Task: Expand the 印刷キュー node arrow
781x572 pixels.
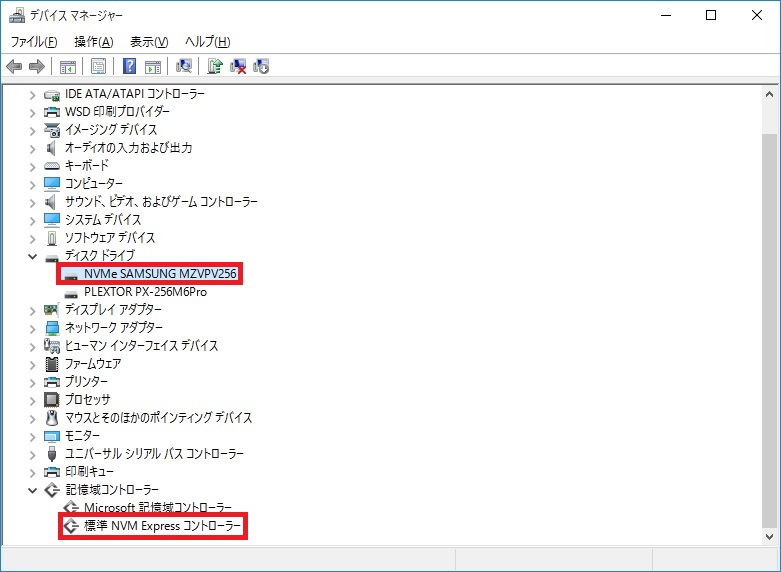Action: 32,472
